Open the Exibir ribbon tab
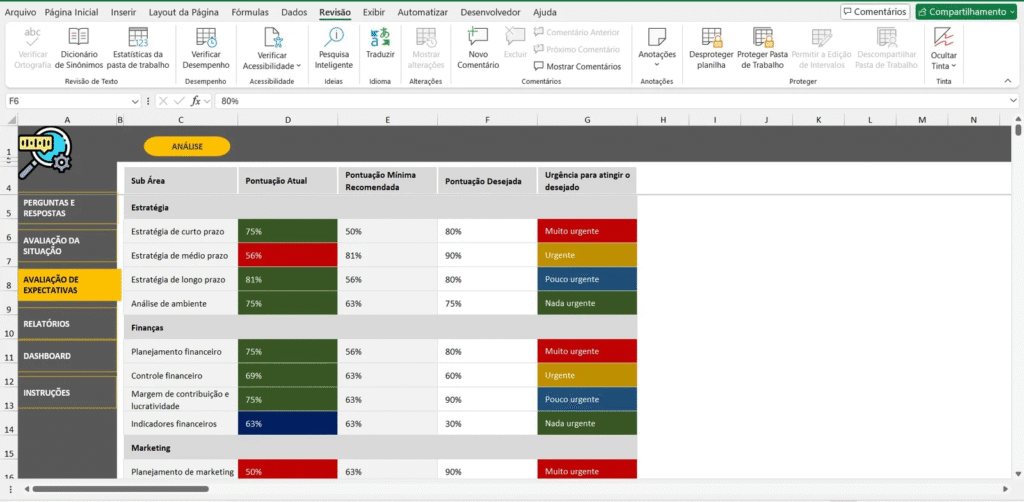 [374, 12]
